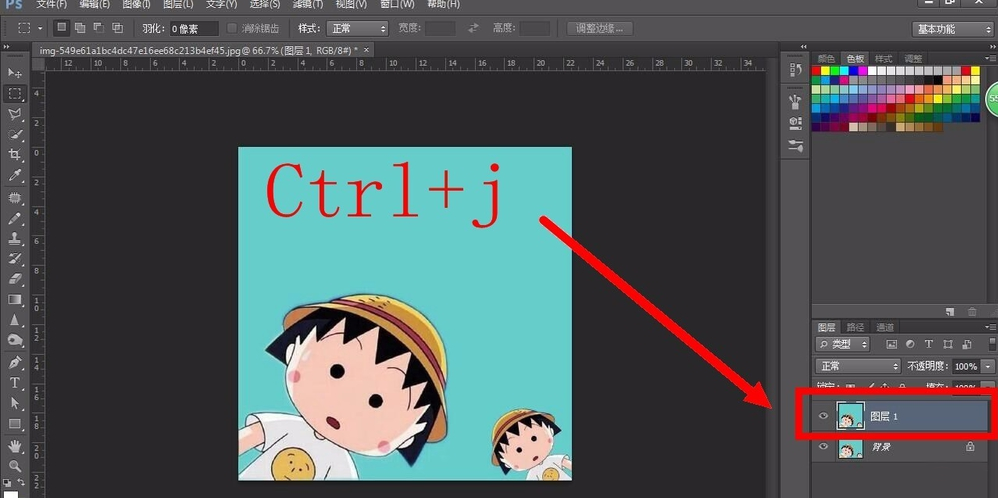This screenshot has width=998, height=498.
Task: Switch to the 通道 tab
Action: (x=885, y=327)
